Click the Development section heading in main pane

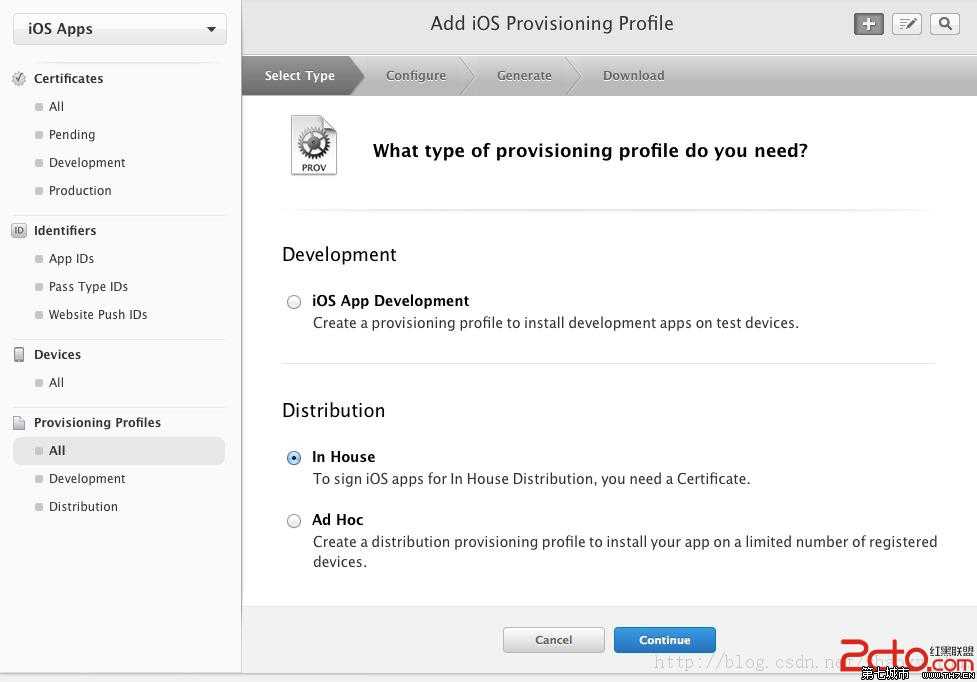pyautogui.click(x=339, y=254)
